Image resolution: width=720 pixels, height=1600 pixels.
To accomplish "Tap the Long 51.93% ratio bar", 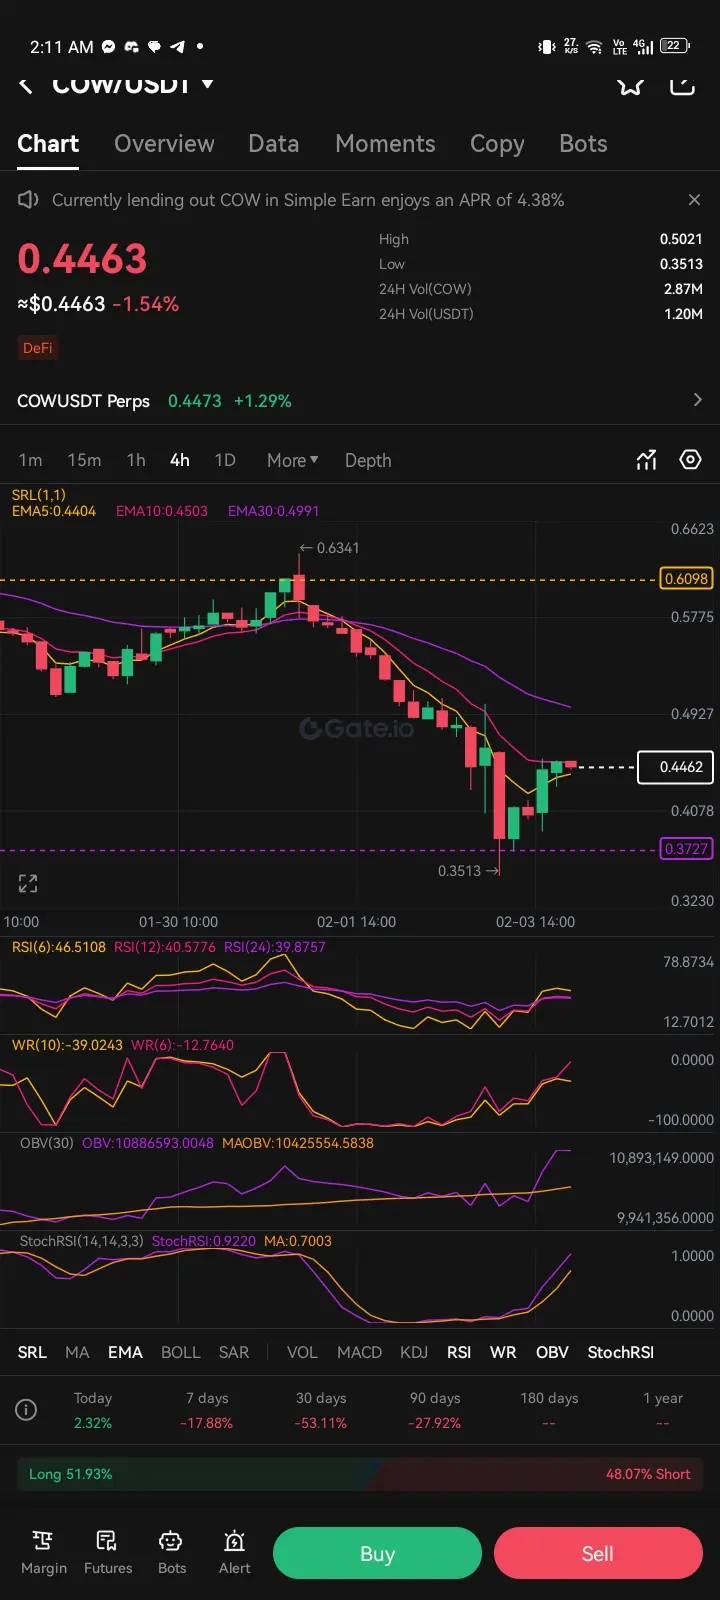I will (196, 1474).
